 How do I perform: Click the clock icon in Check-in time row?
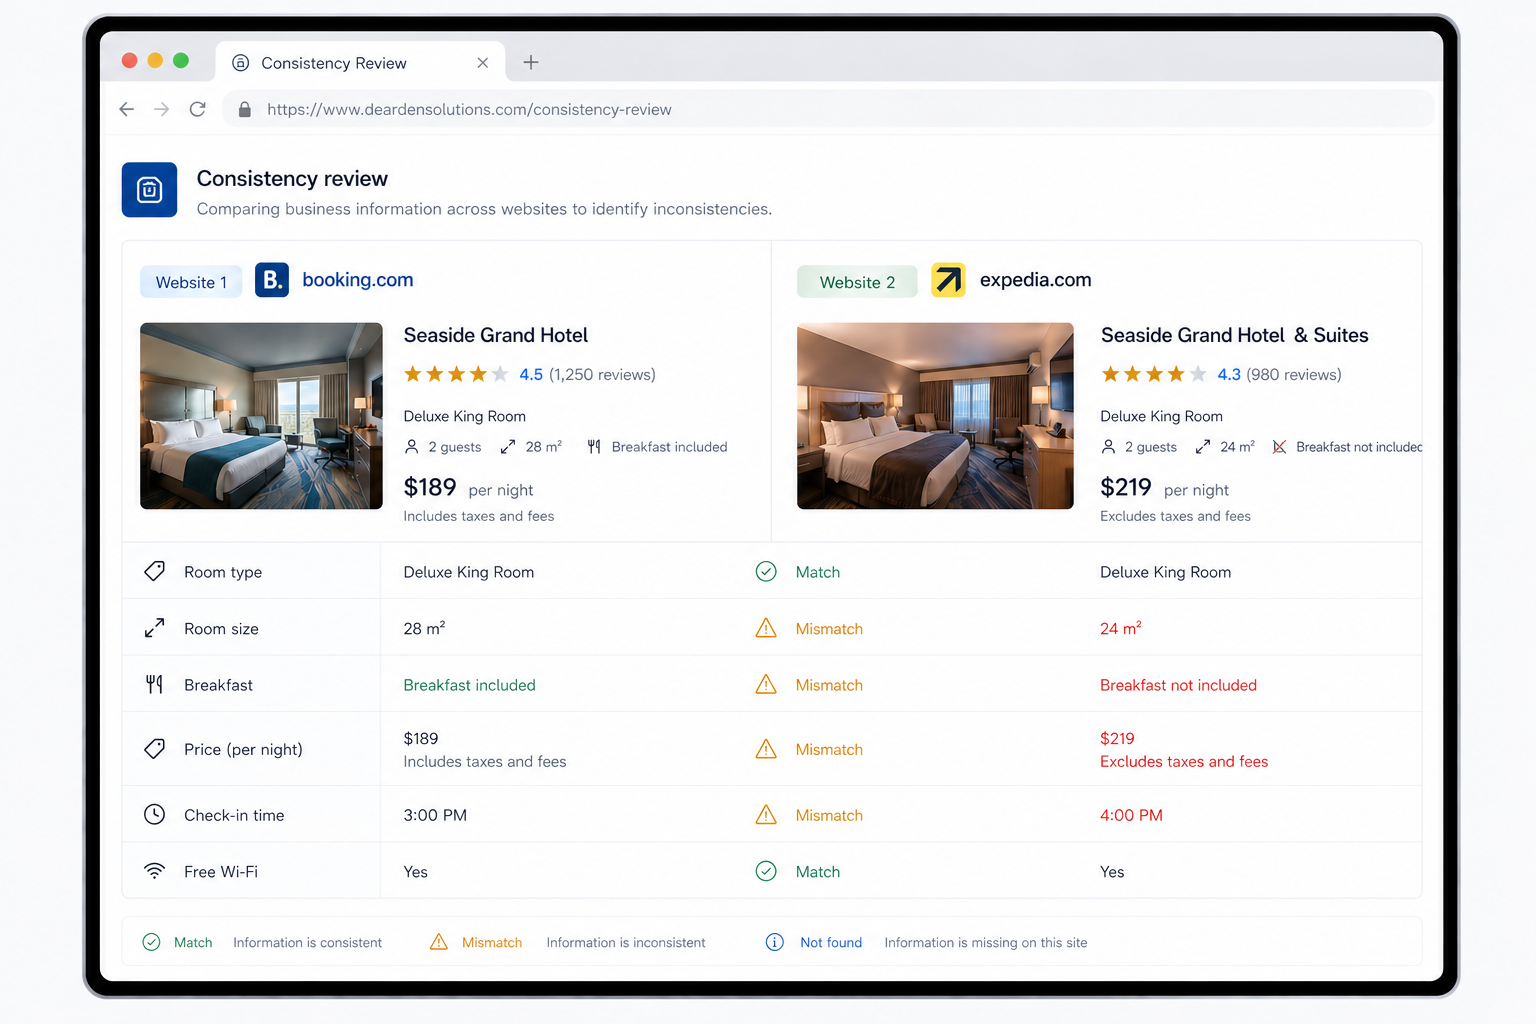point(154,814)
